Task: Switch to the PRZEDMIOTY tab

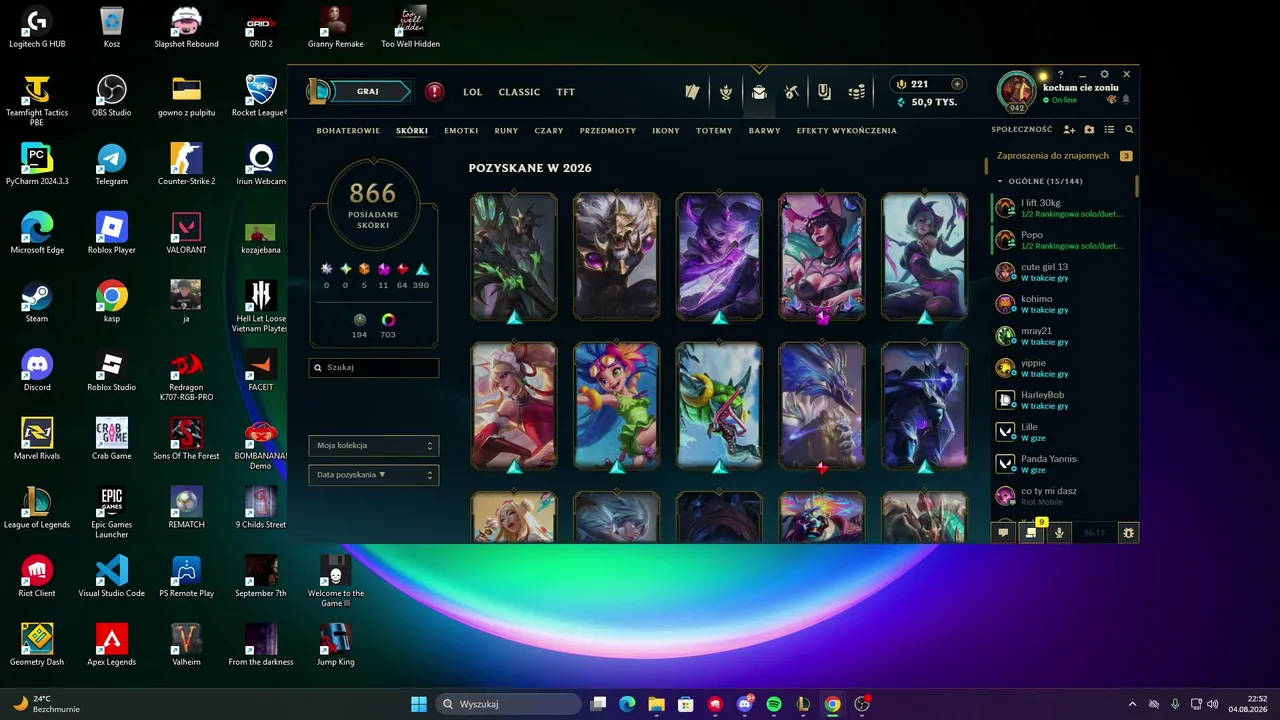Action: (x=608, y=131)
